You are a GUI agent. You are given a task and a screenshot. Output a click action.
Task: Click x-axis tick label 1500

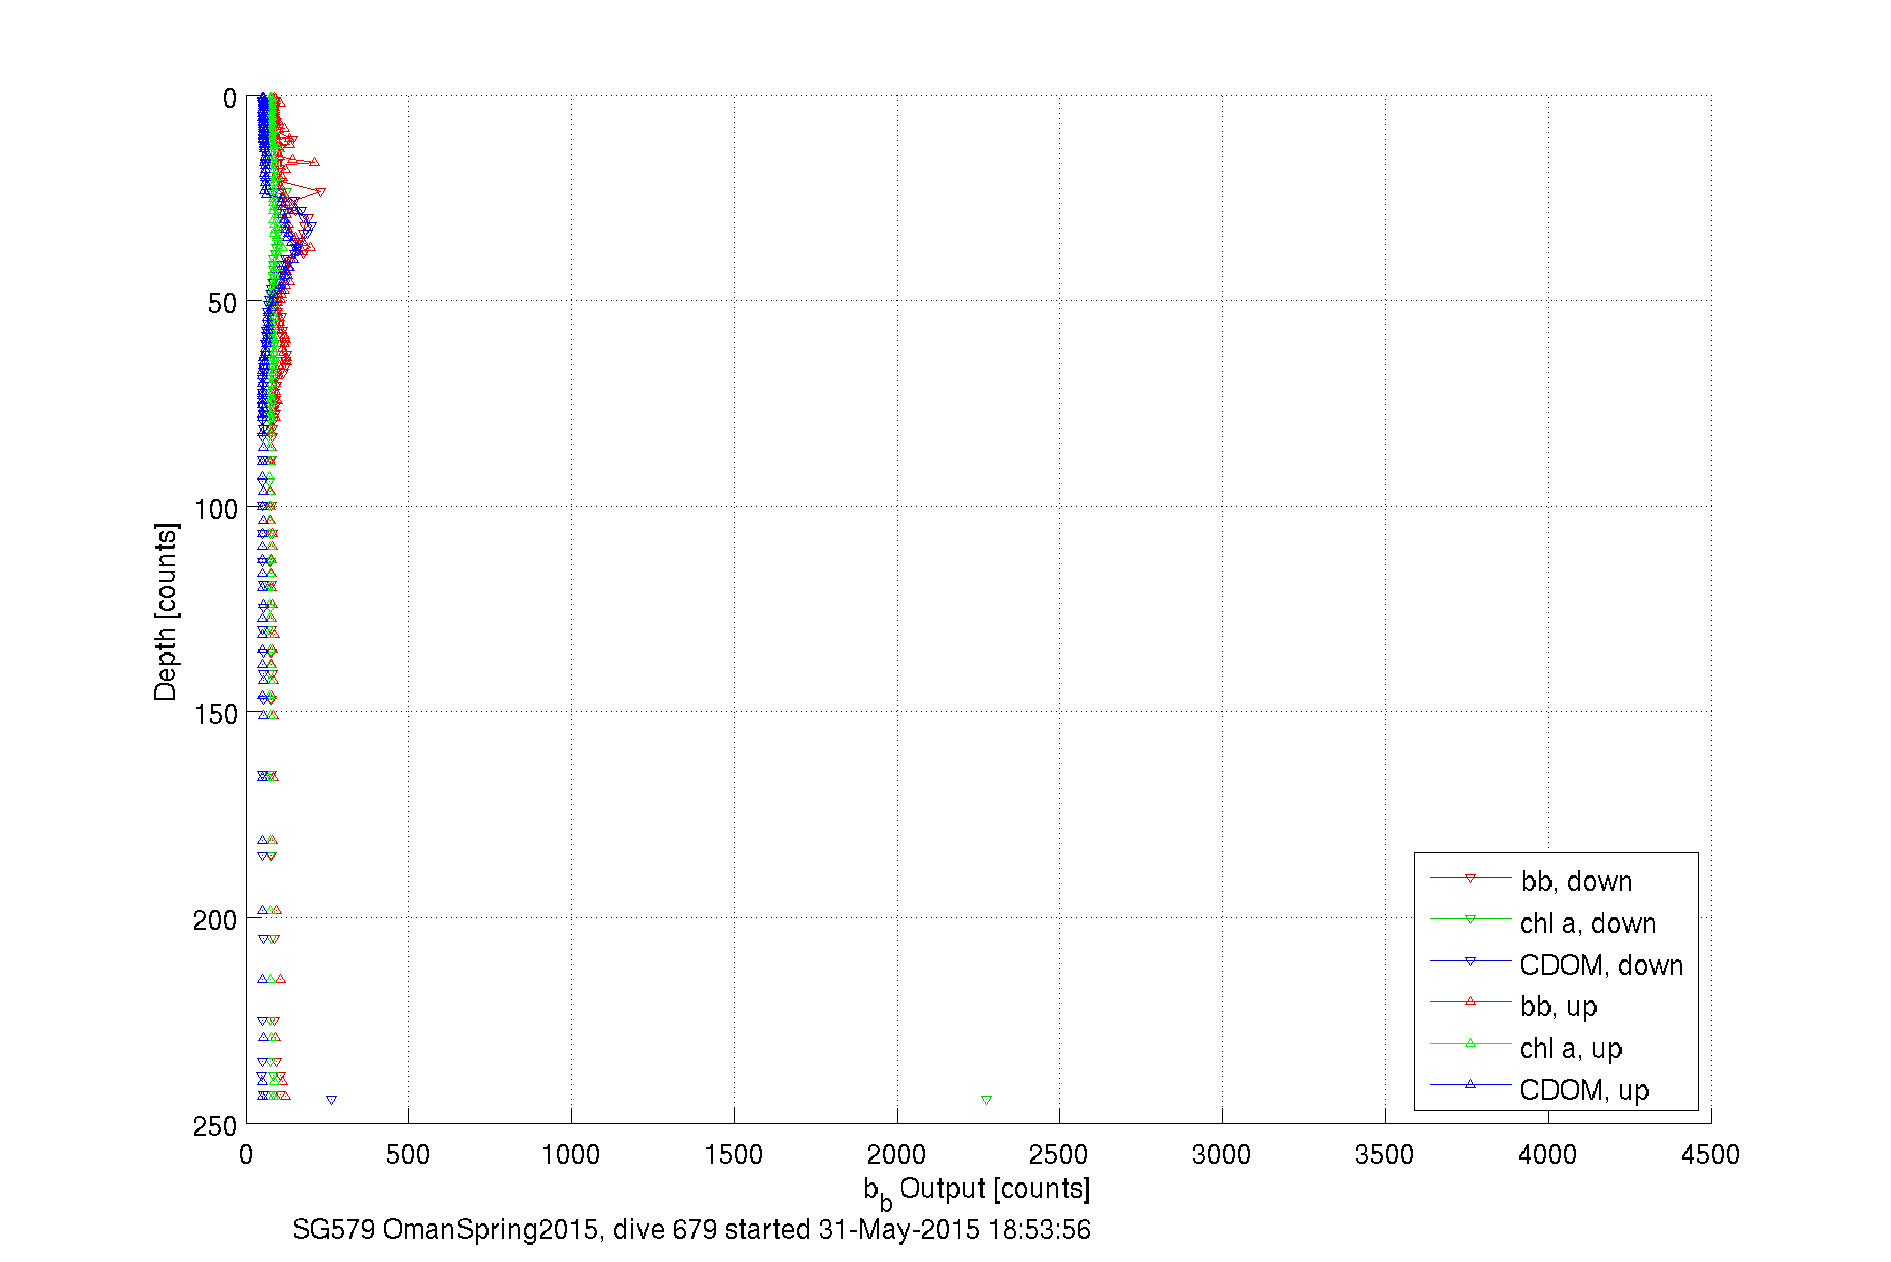[733, 1155]
